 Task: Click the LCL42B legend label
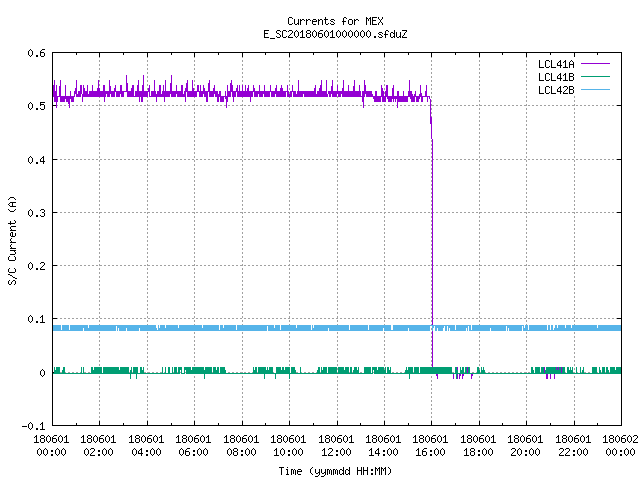tap(556, 90)
